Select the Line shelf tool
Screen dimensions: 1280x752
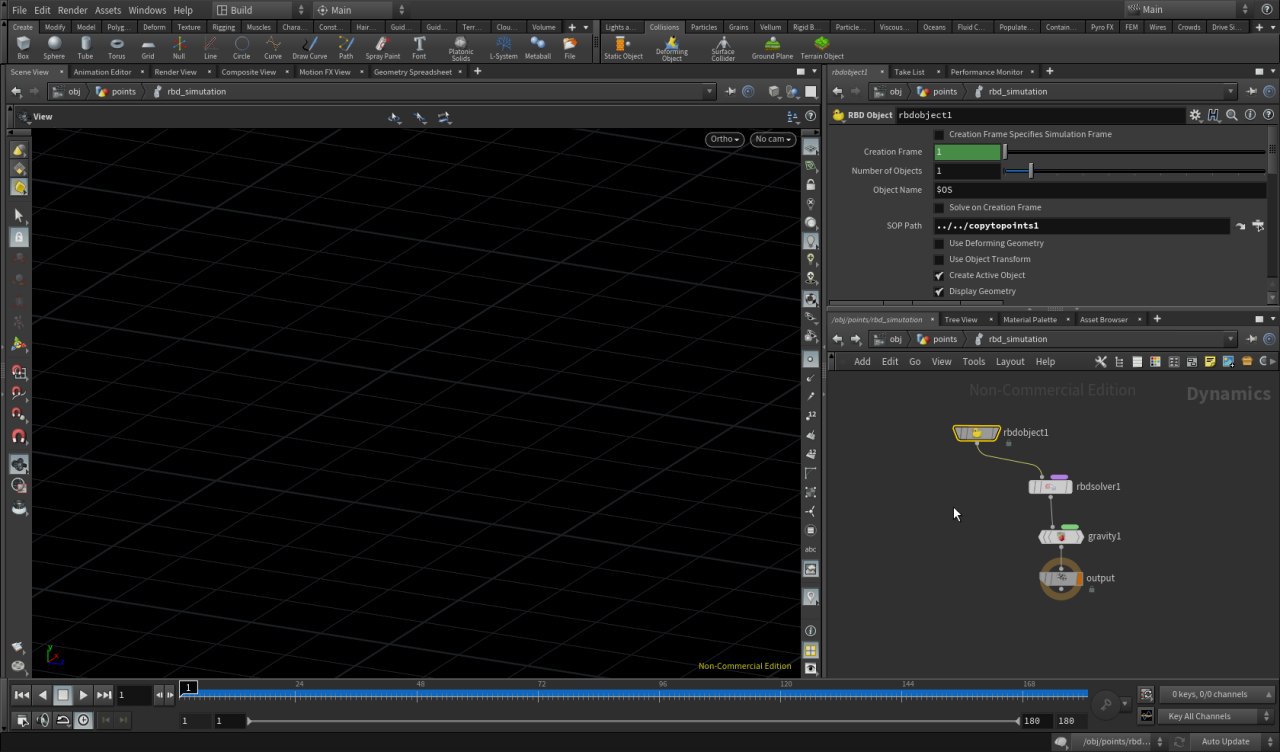(210, 47)
